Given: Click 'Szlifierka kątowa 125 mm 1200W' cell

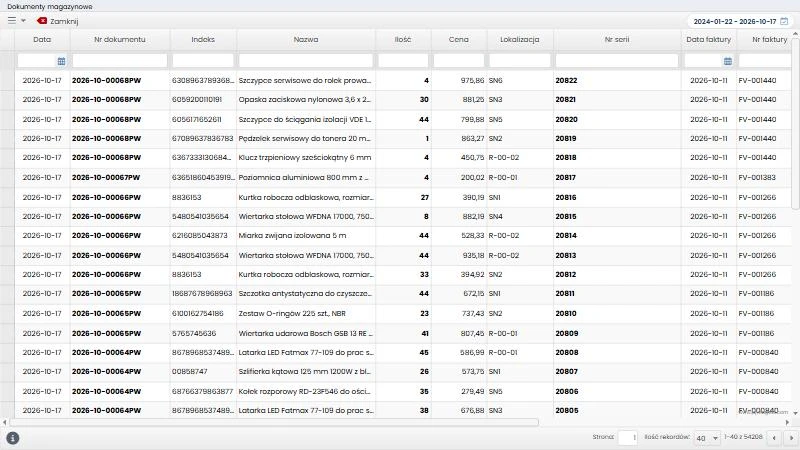Looking at the screenshot, I should tap(305, 371).
